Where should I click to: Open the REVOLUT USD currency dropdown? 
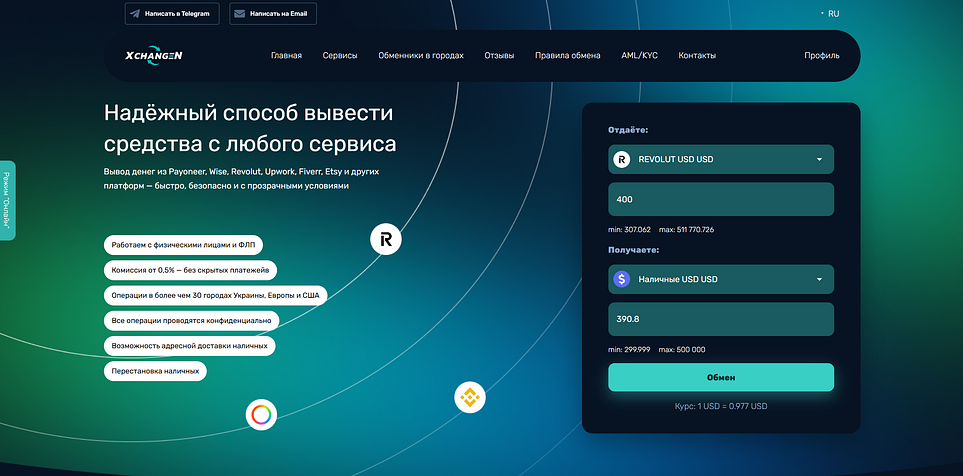coord(720,159)
